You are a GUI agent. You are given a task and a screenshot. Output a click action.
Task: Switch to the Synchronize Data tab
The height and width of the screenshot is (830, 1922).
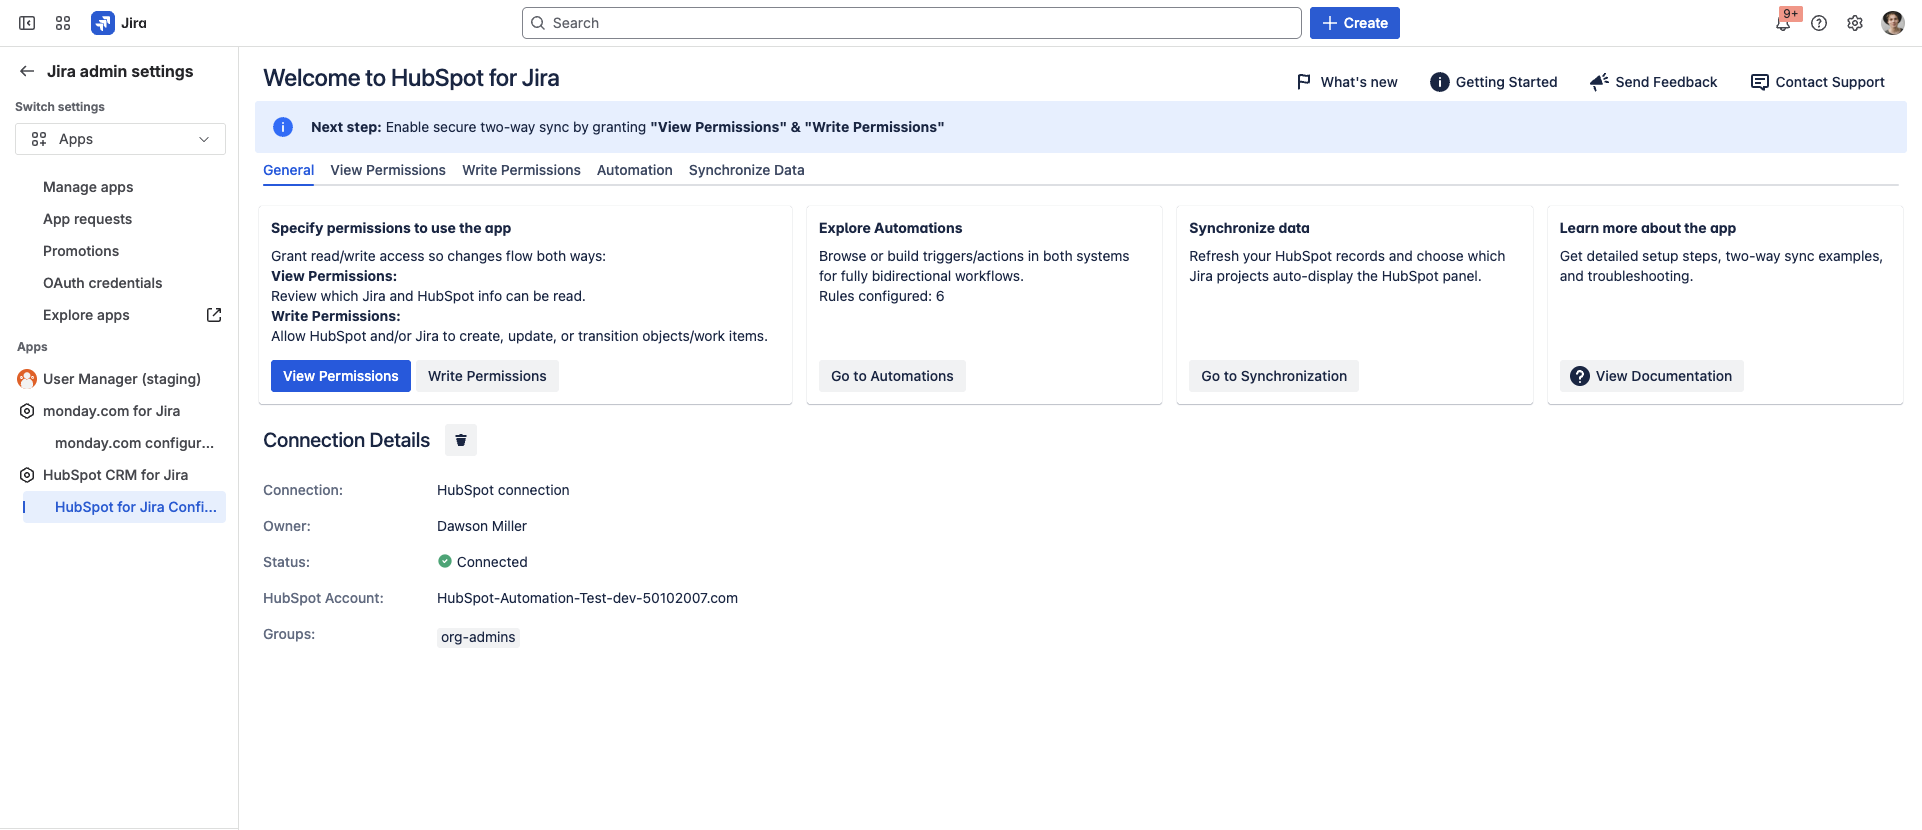[747, 170]
